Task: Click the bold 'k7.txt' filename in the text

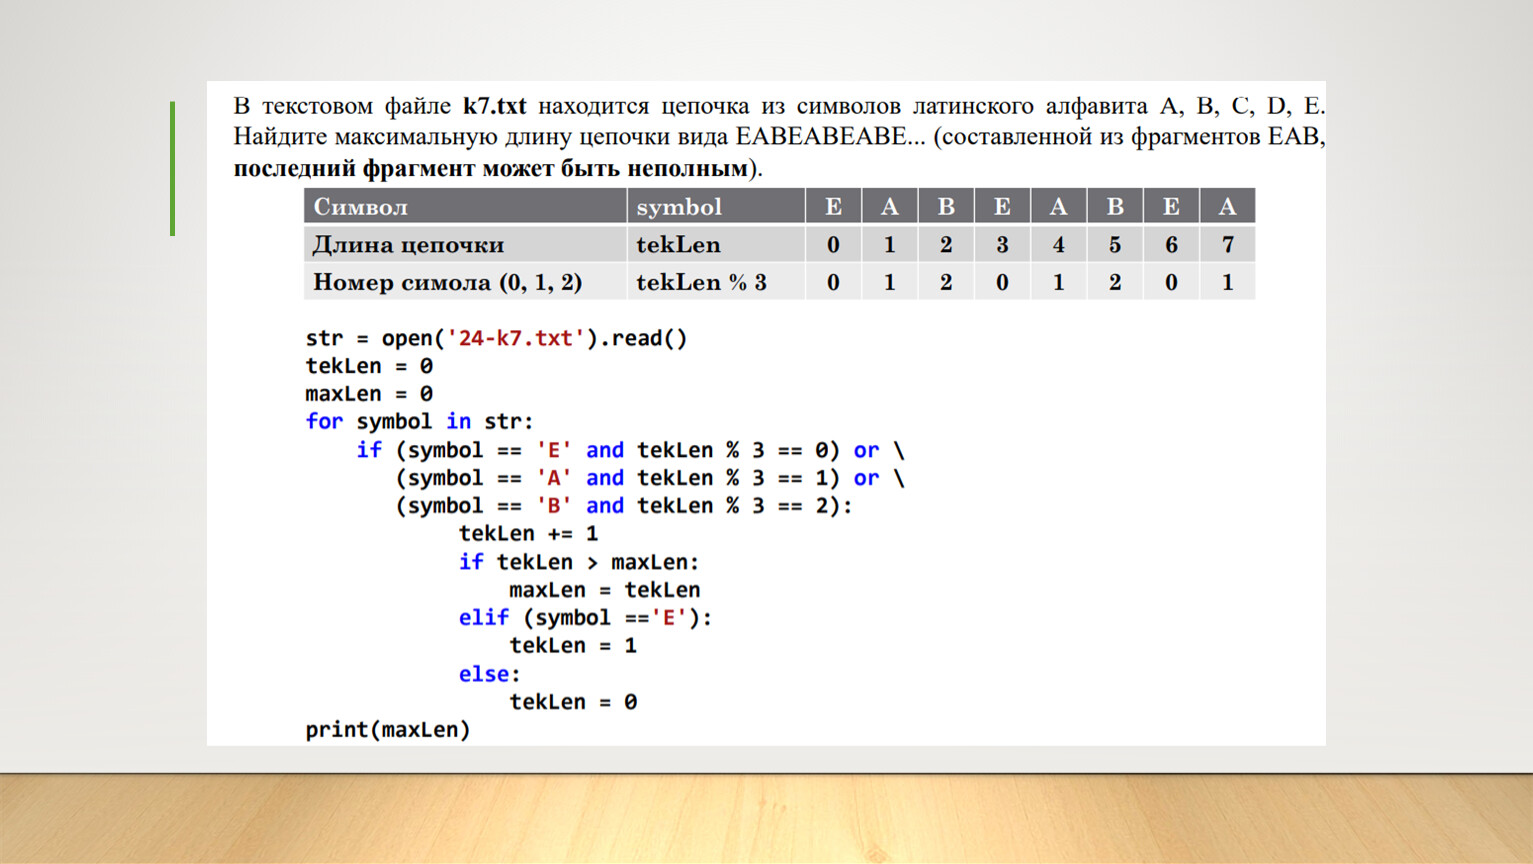Action: [x=494, y=106]
